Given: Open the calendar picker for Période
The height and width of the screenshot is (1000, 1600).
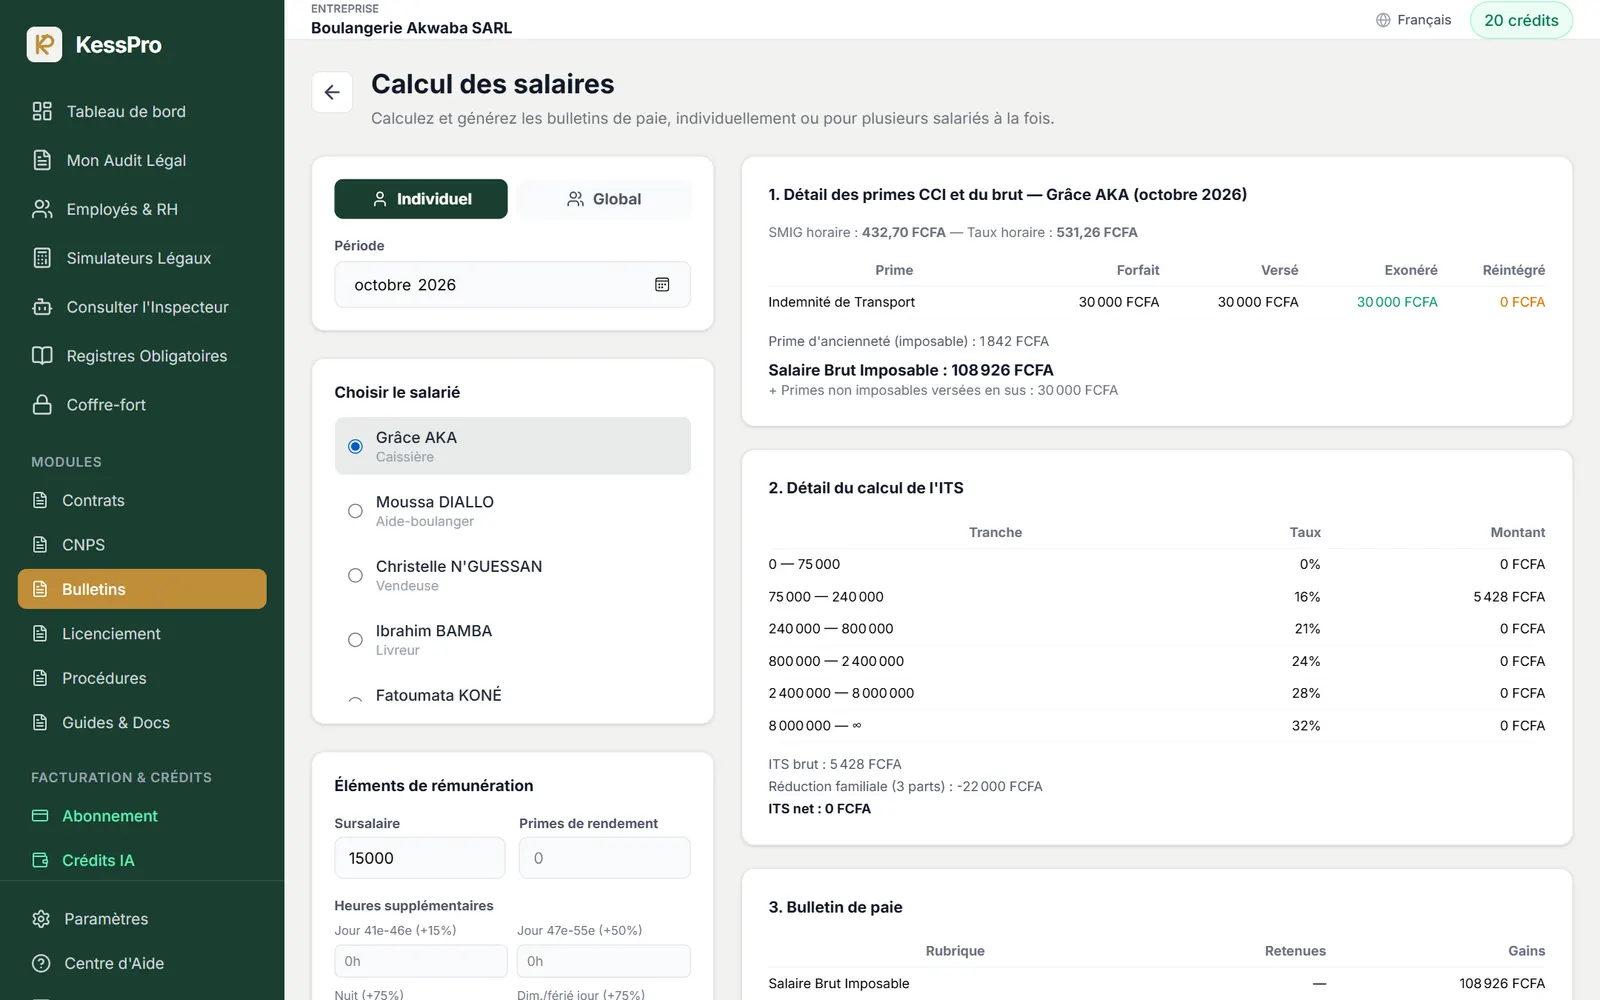Looking at the screenshot, I should (x=662, y=285).
